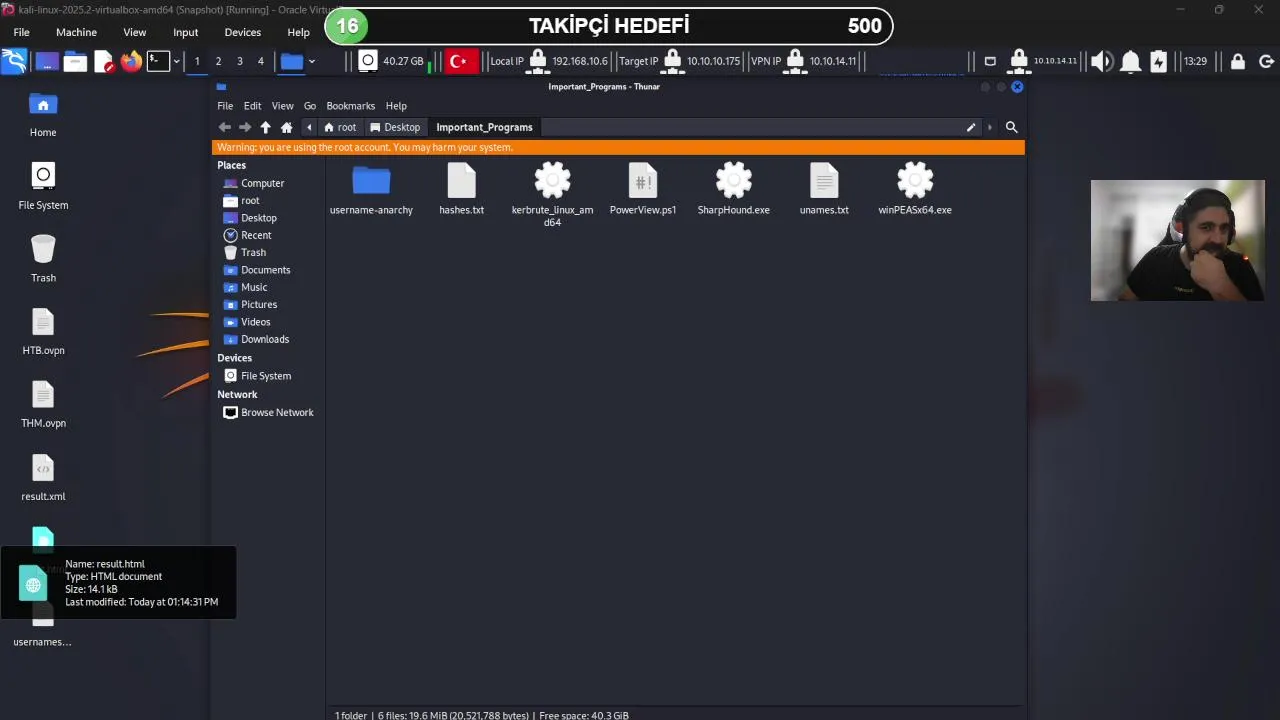Viewport: 1280px width, 720px height.
Task: Open the Edit menu in Thunar
Action: 252,106
